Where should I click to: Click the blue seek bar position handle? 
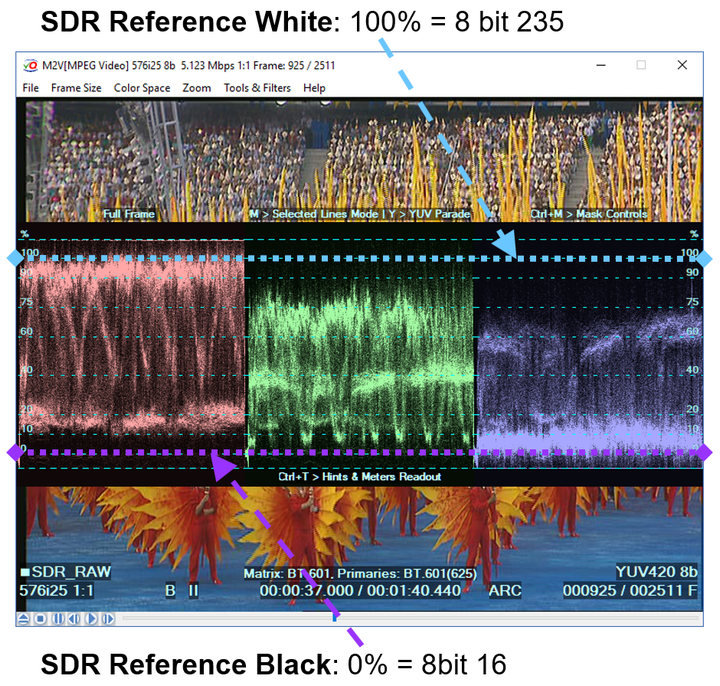click(x=335, y=617)
